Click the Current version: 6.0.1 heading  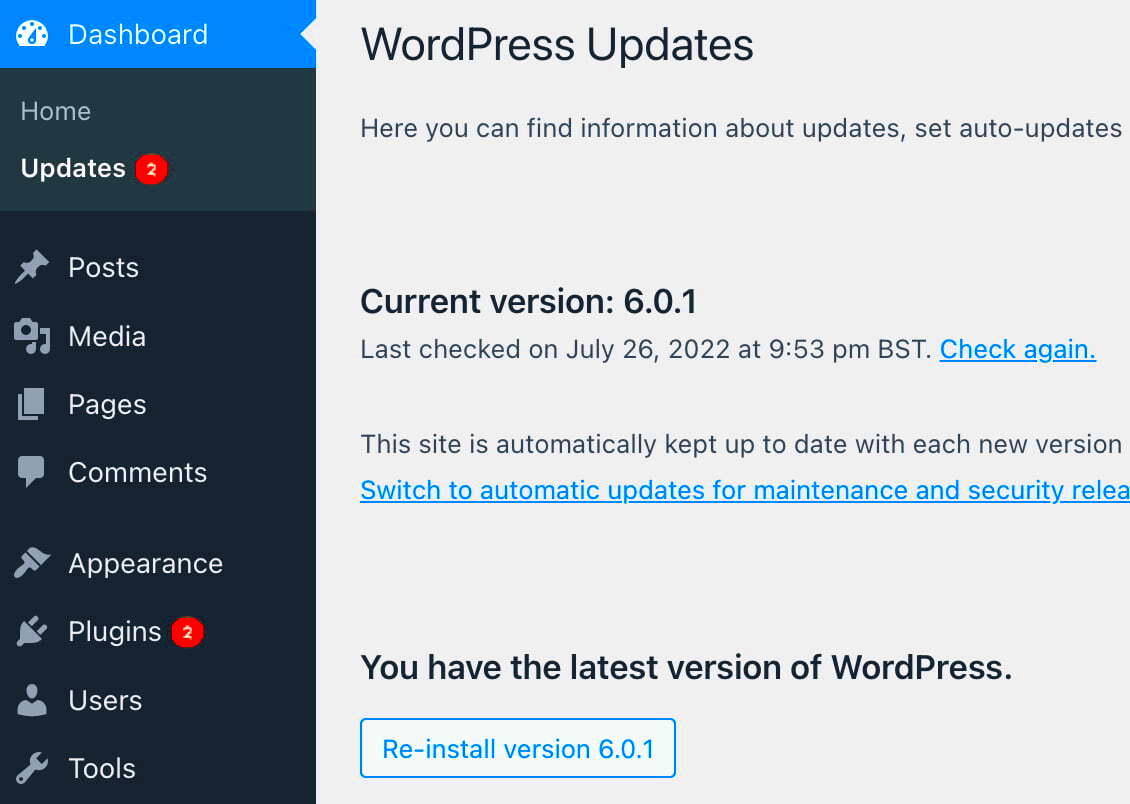click(528, 301)
